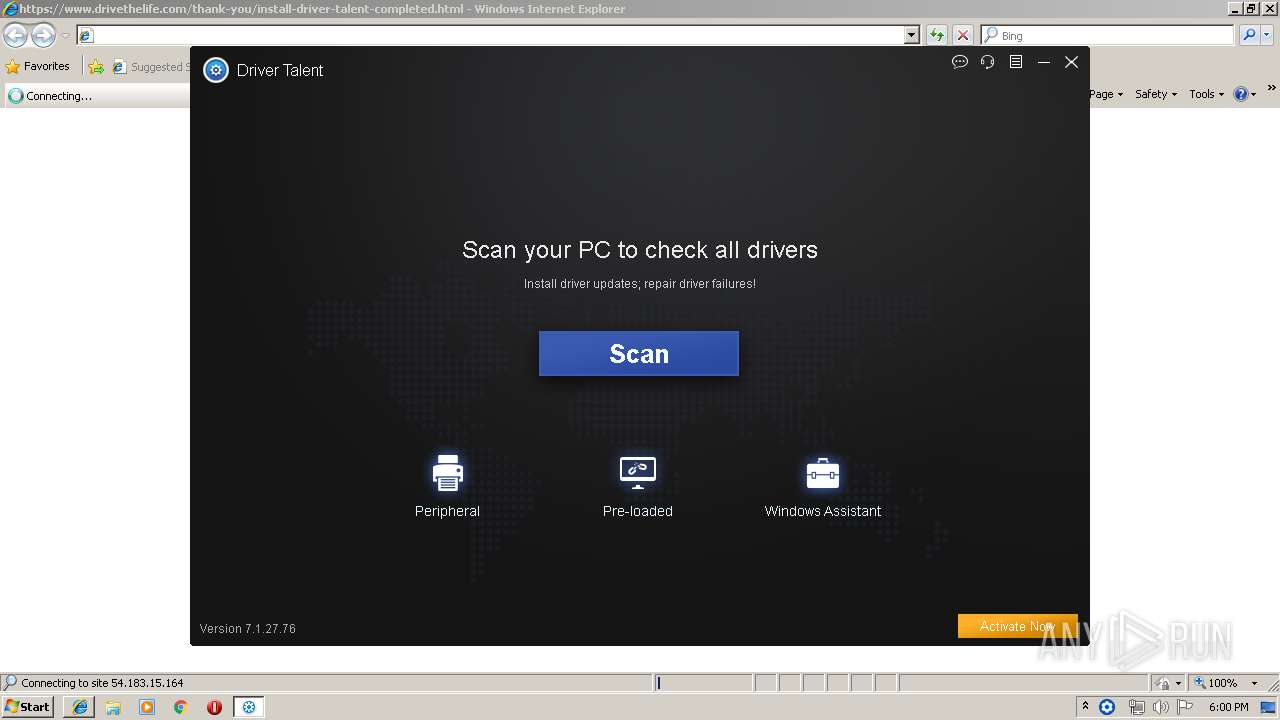Click Driver Talent tray icon
This screenshot has height=720, width=1280.
pos(1107,707)
